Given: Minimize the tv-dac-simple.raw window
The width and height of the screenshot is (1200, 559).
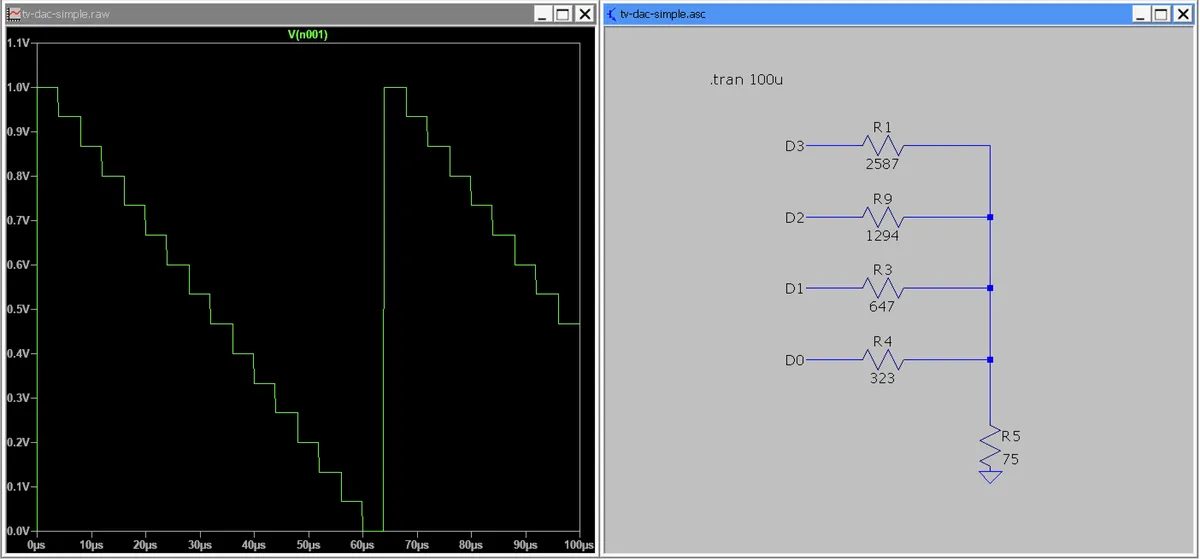Looking at the screenshot, I should point(543,14).
